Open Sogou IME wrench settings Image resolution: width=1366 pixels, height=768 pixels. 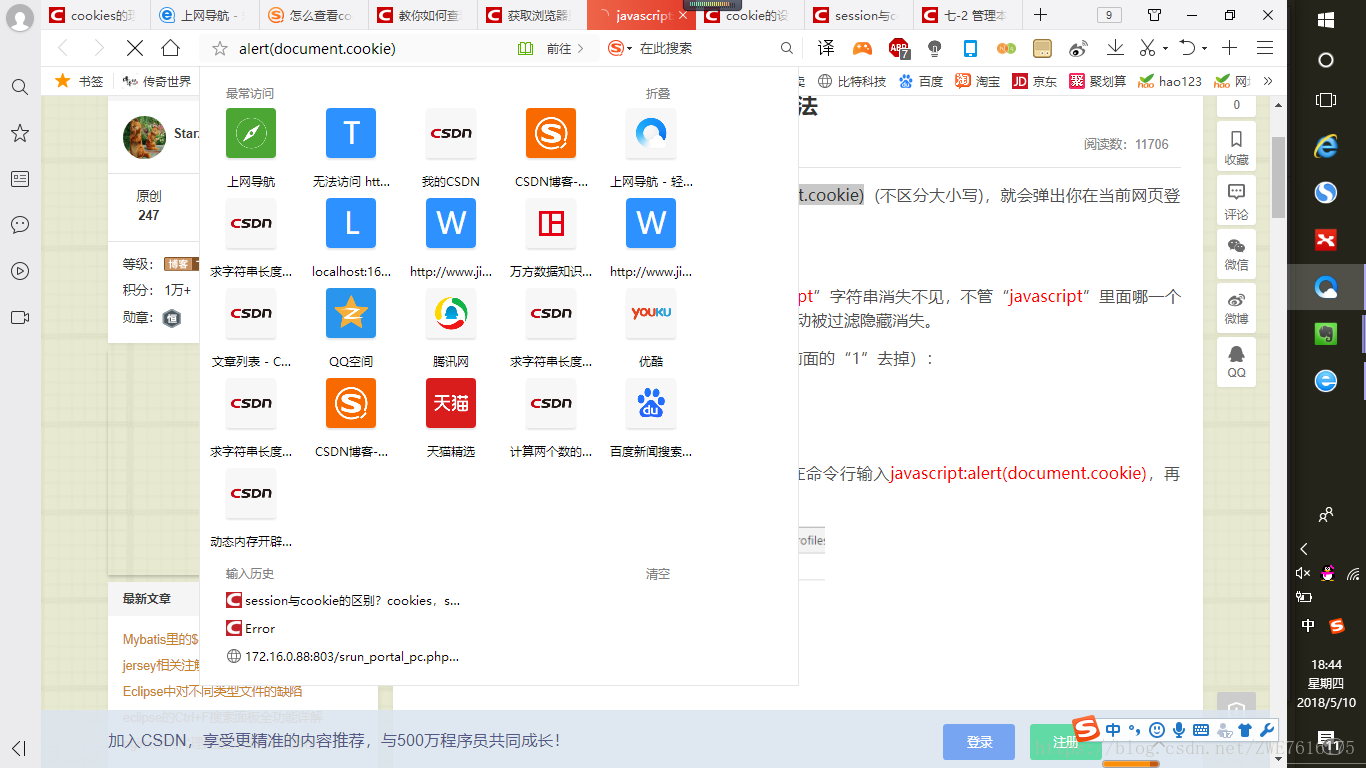[1267, 730]
